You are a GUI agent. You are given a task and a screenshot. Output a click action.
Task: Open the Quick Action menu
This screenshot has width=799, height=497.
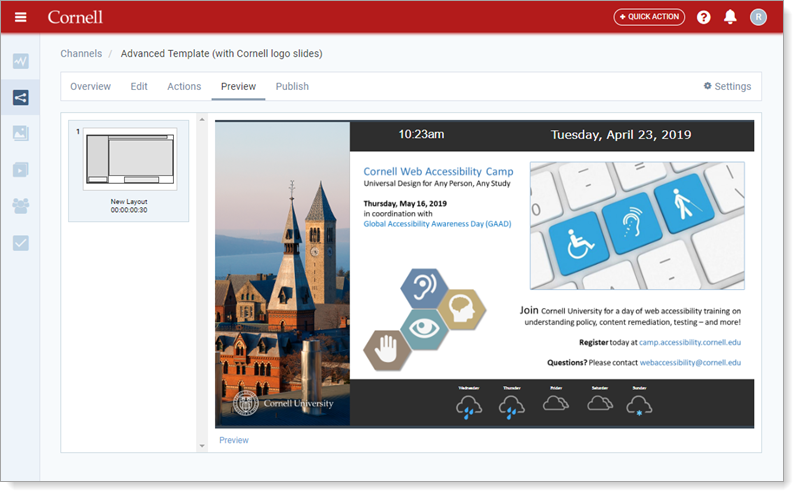(649, 17)
